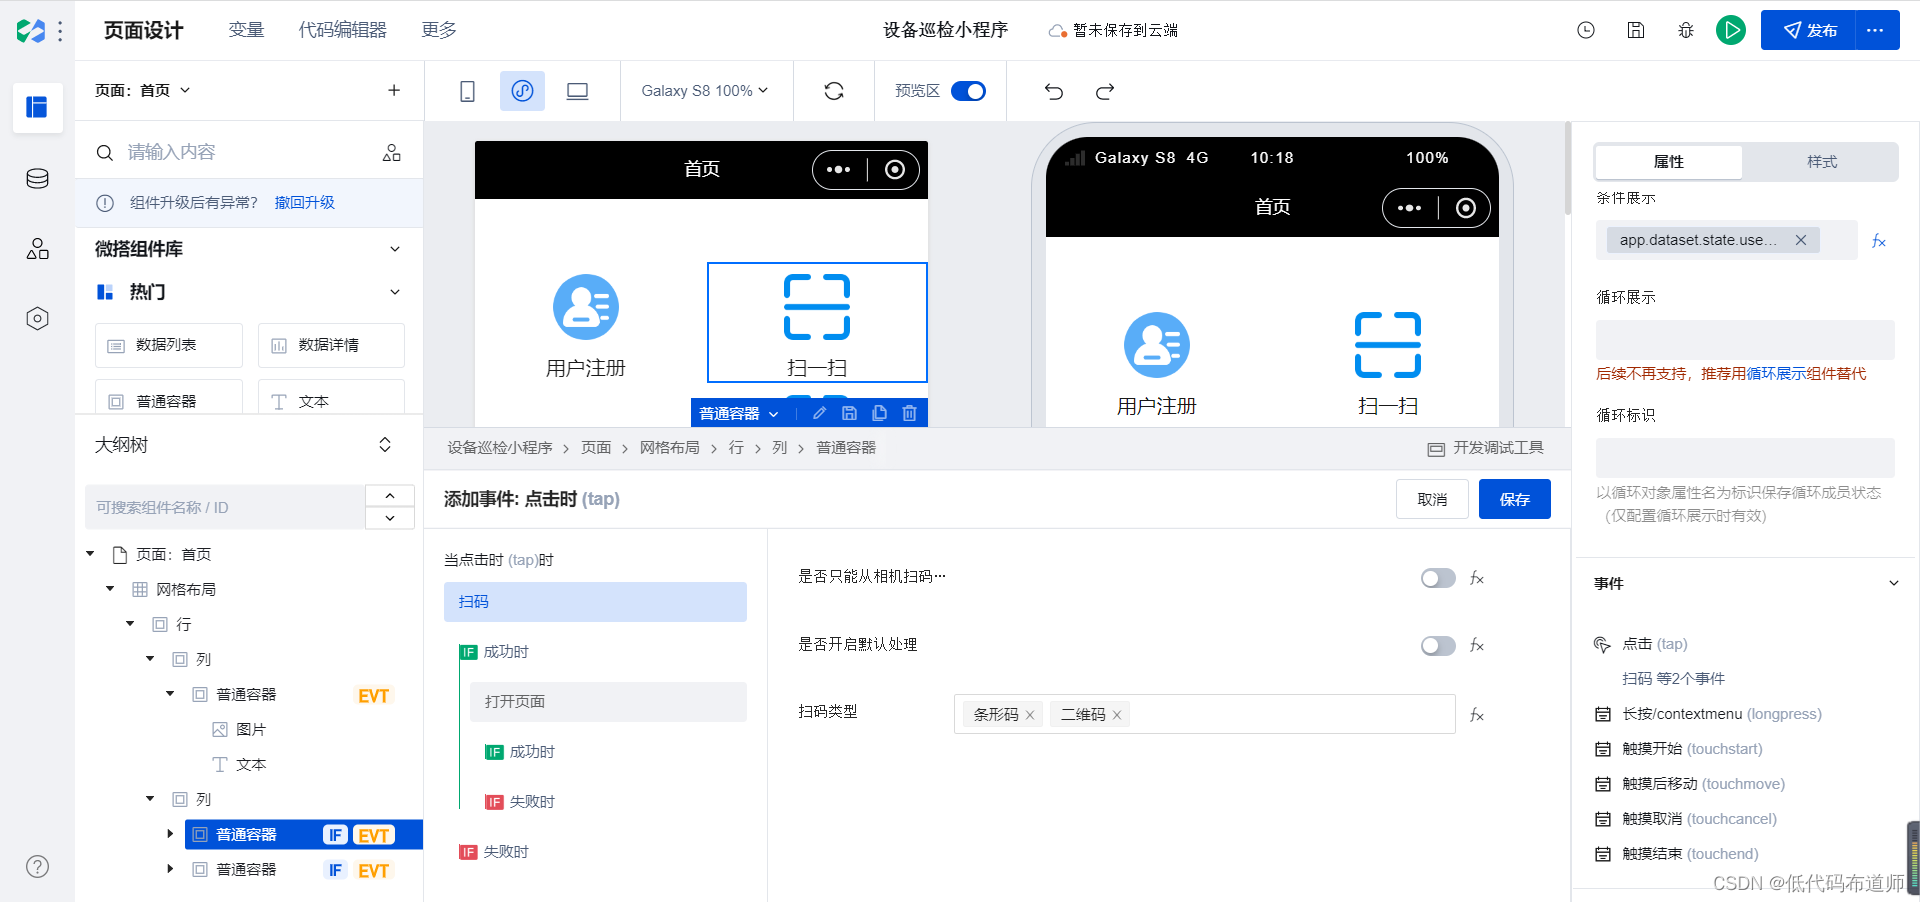The height and width of the screenshot is (902, 1920).
Task: Open fx expression for condition display
Action: point(1879,241)
